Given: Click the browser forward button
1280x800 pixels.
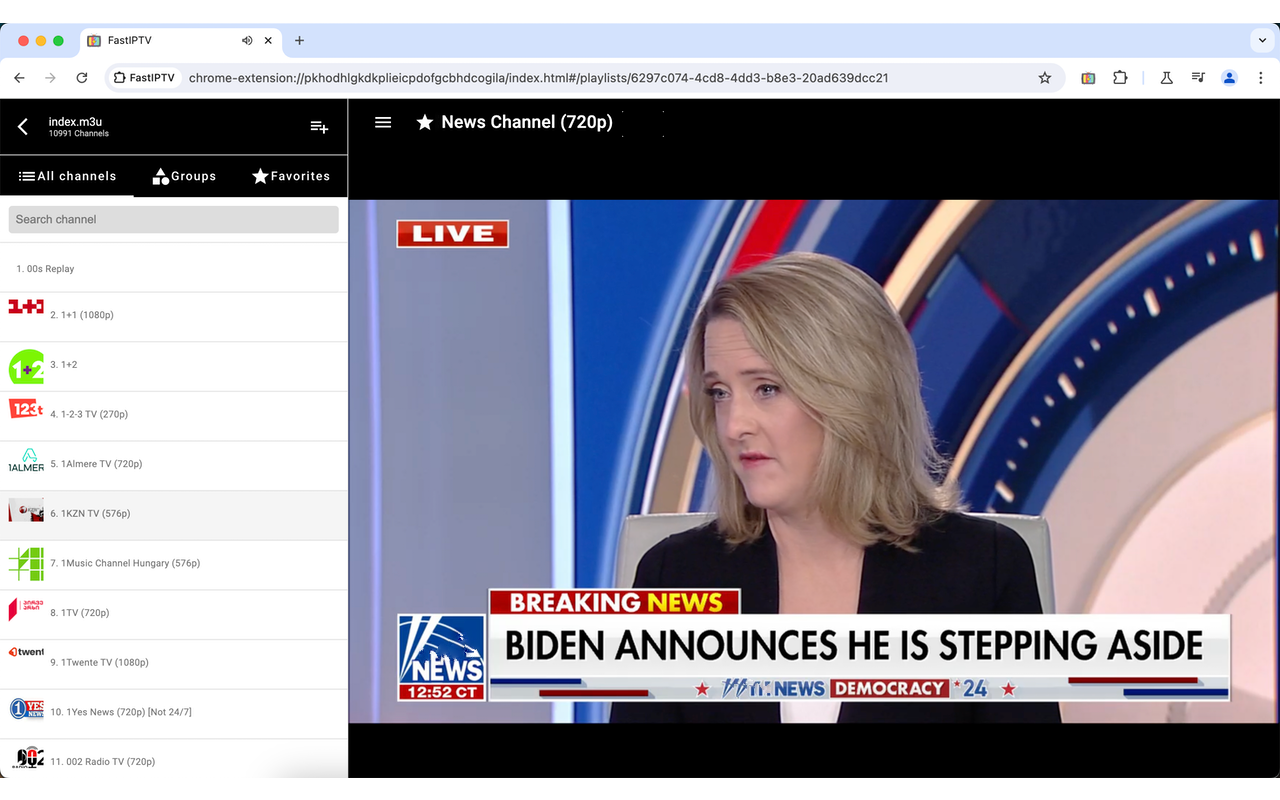Looking at the screenshot, I should click(50, 78).
